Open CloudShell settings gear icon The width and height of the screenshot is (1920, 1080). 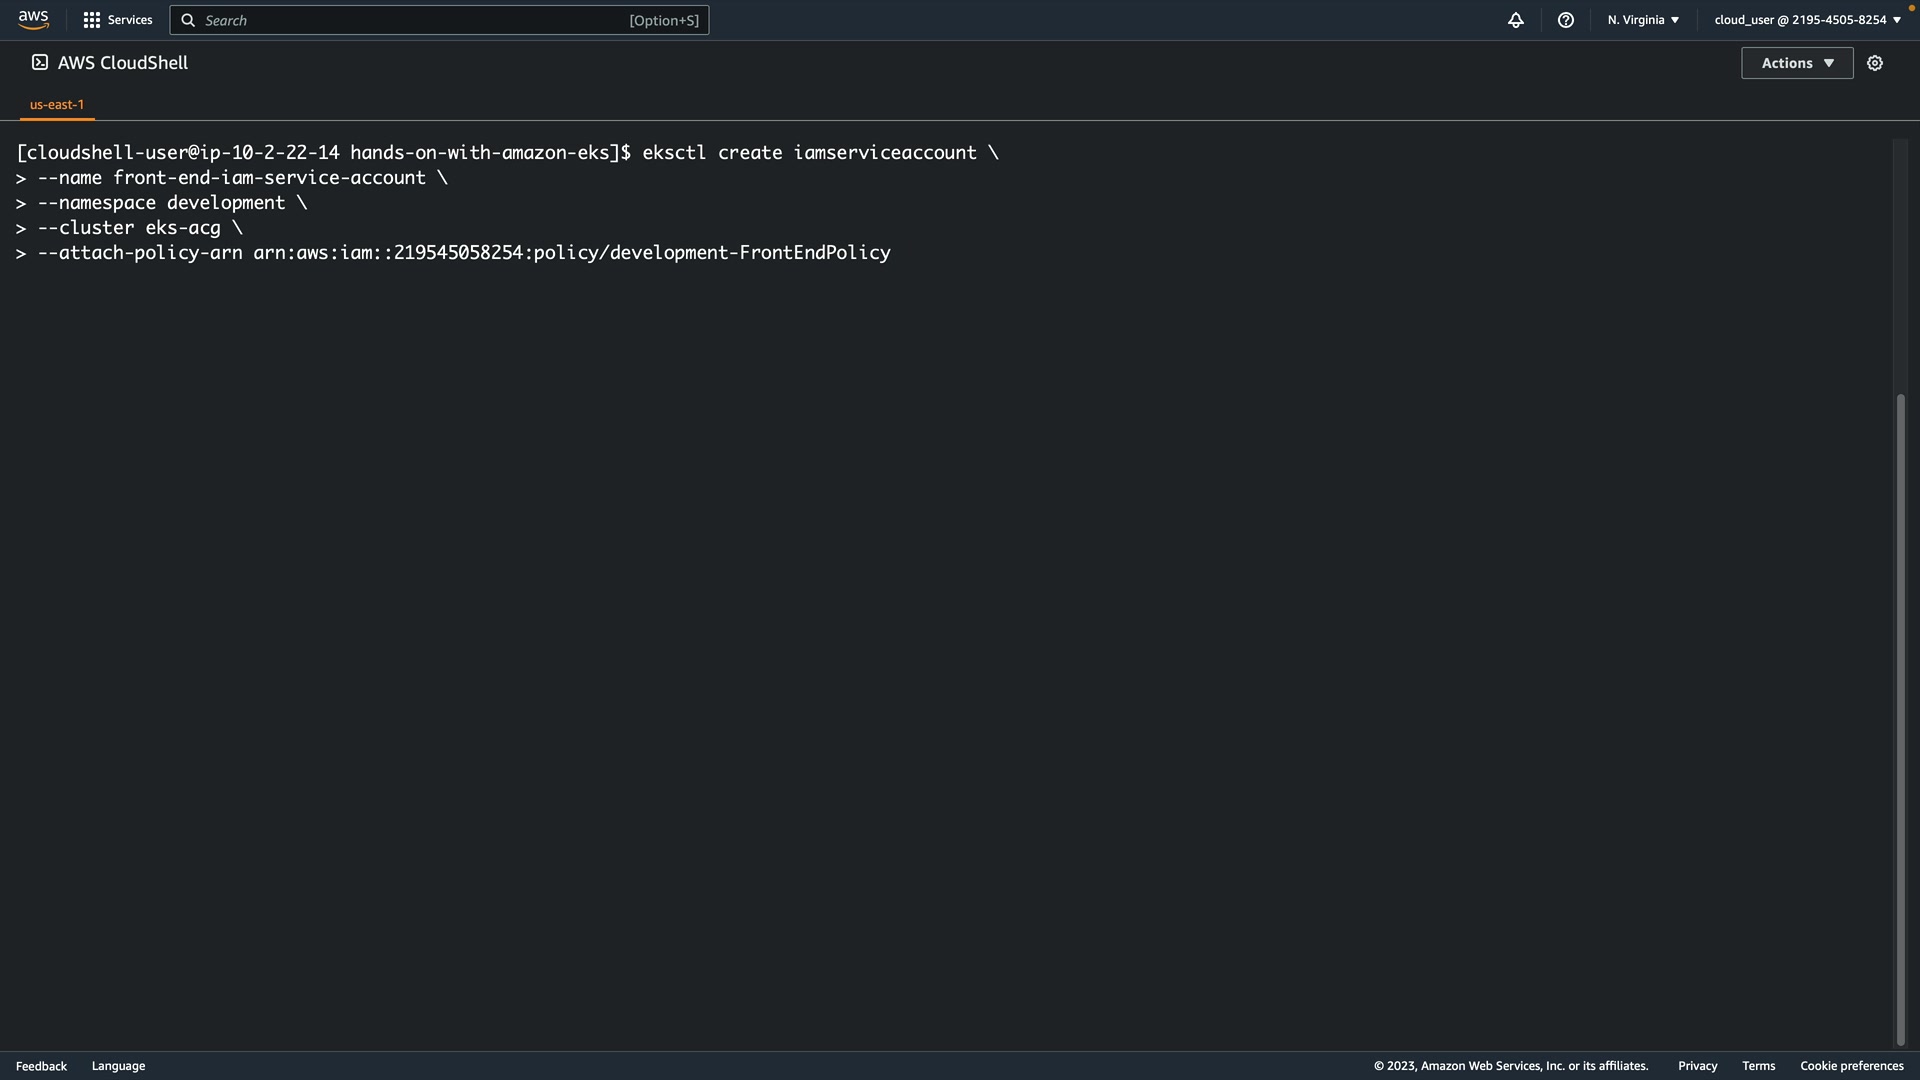pyautogui.click(x=1875, y=63)
